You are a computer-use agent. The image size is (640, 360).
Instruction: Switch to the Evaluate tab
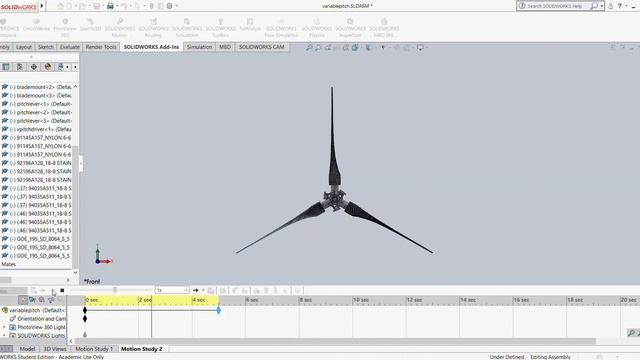point(69,47)
